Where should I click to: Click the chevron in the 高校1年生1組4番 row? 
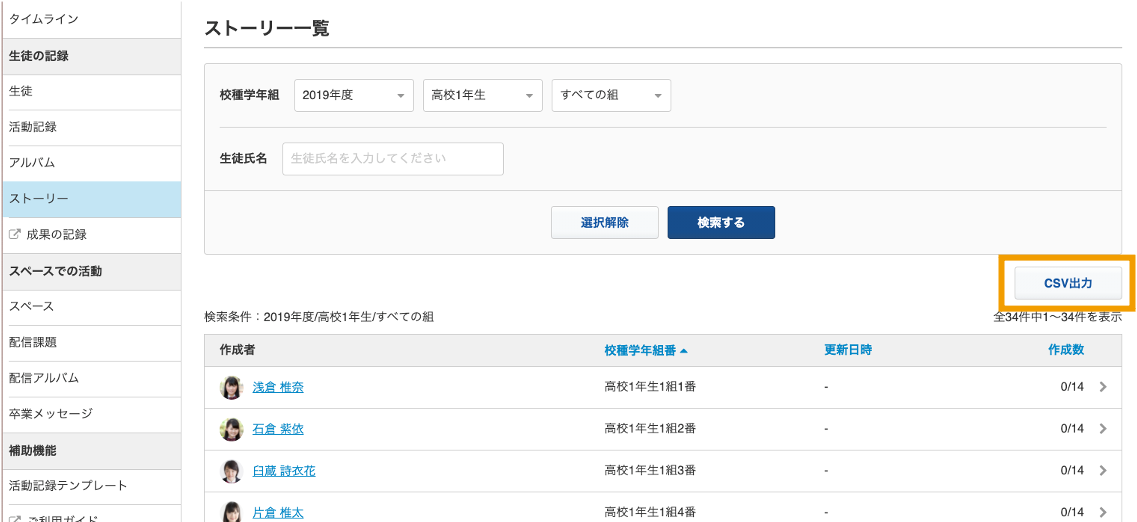coord(1103,513)
